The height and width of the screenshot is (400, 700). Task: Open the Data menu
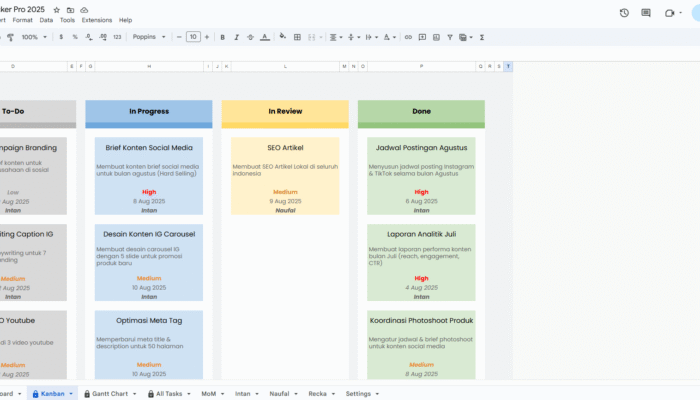tap(46, 20)
